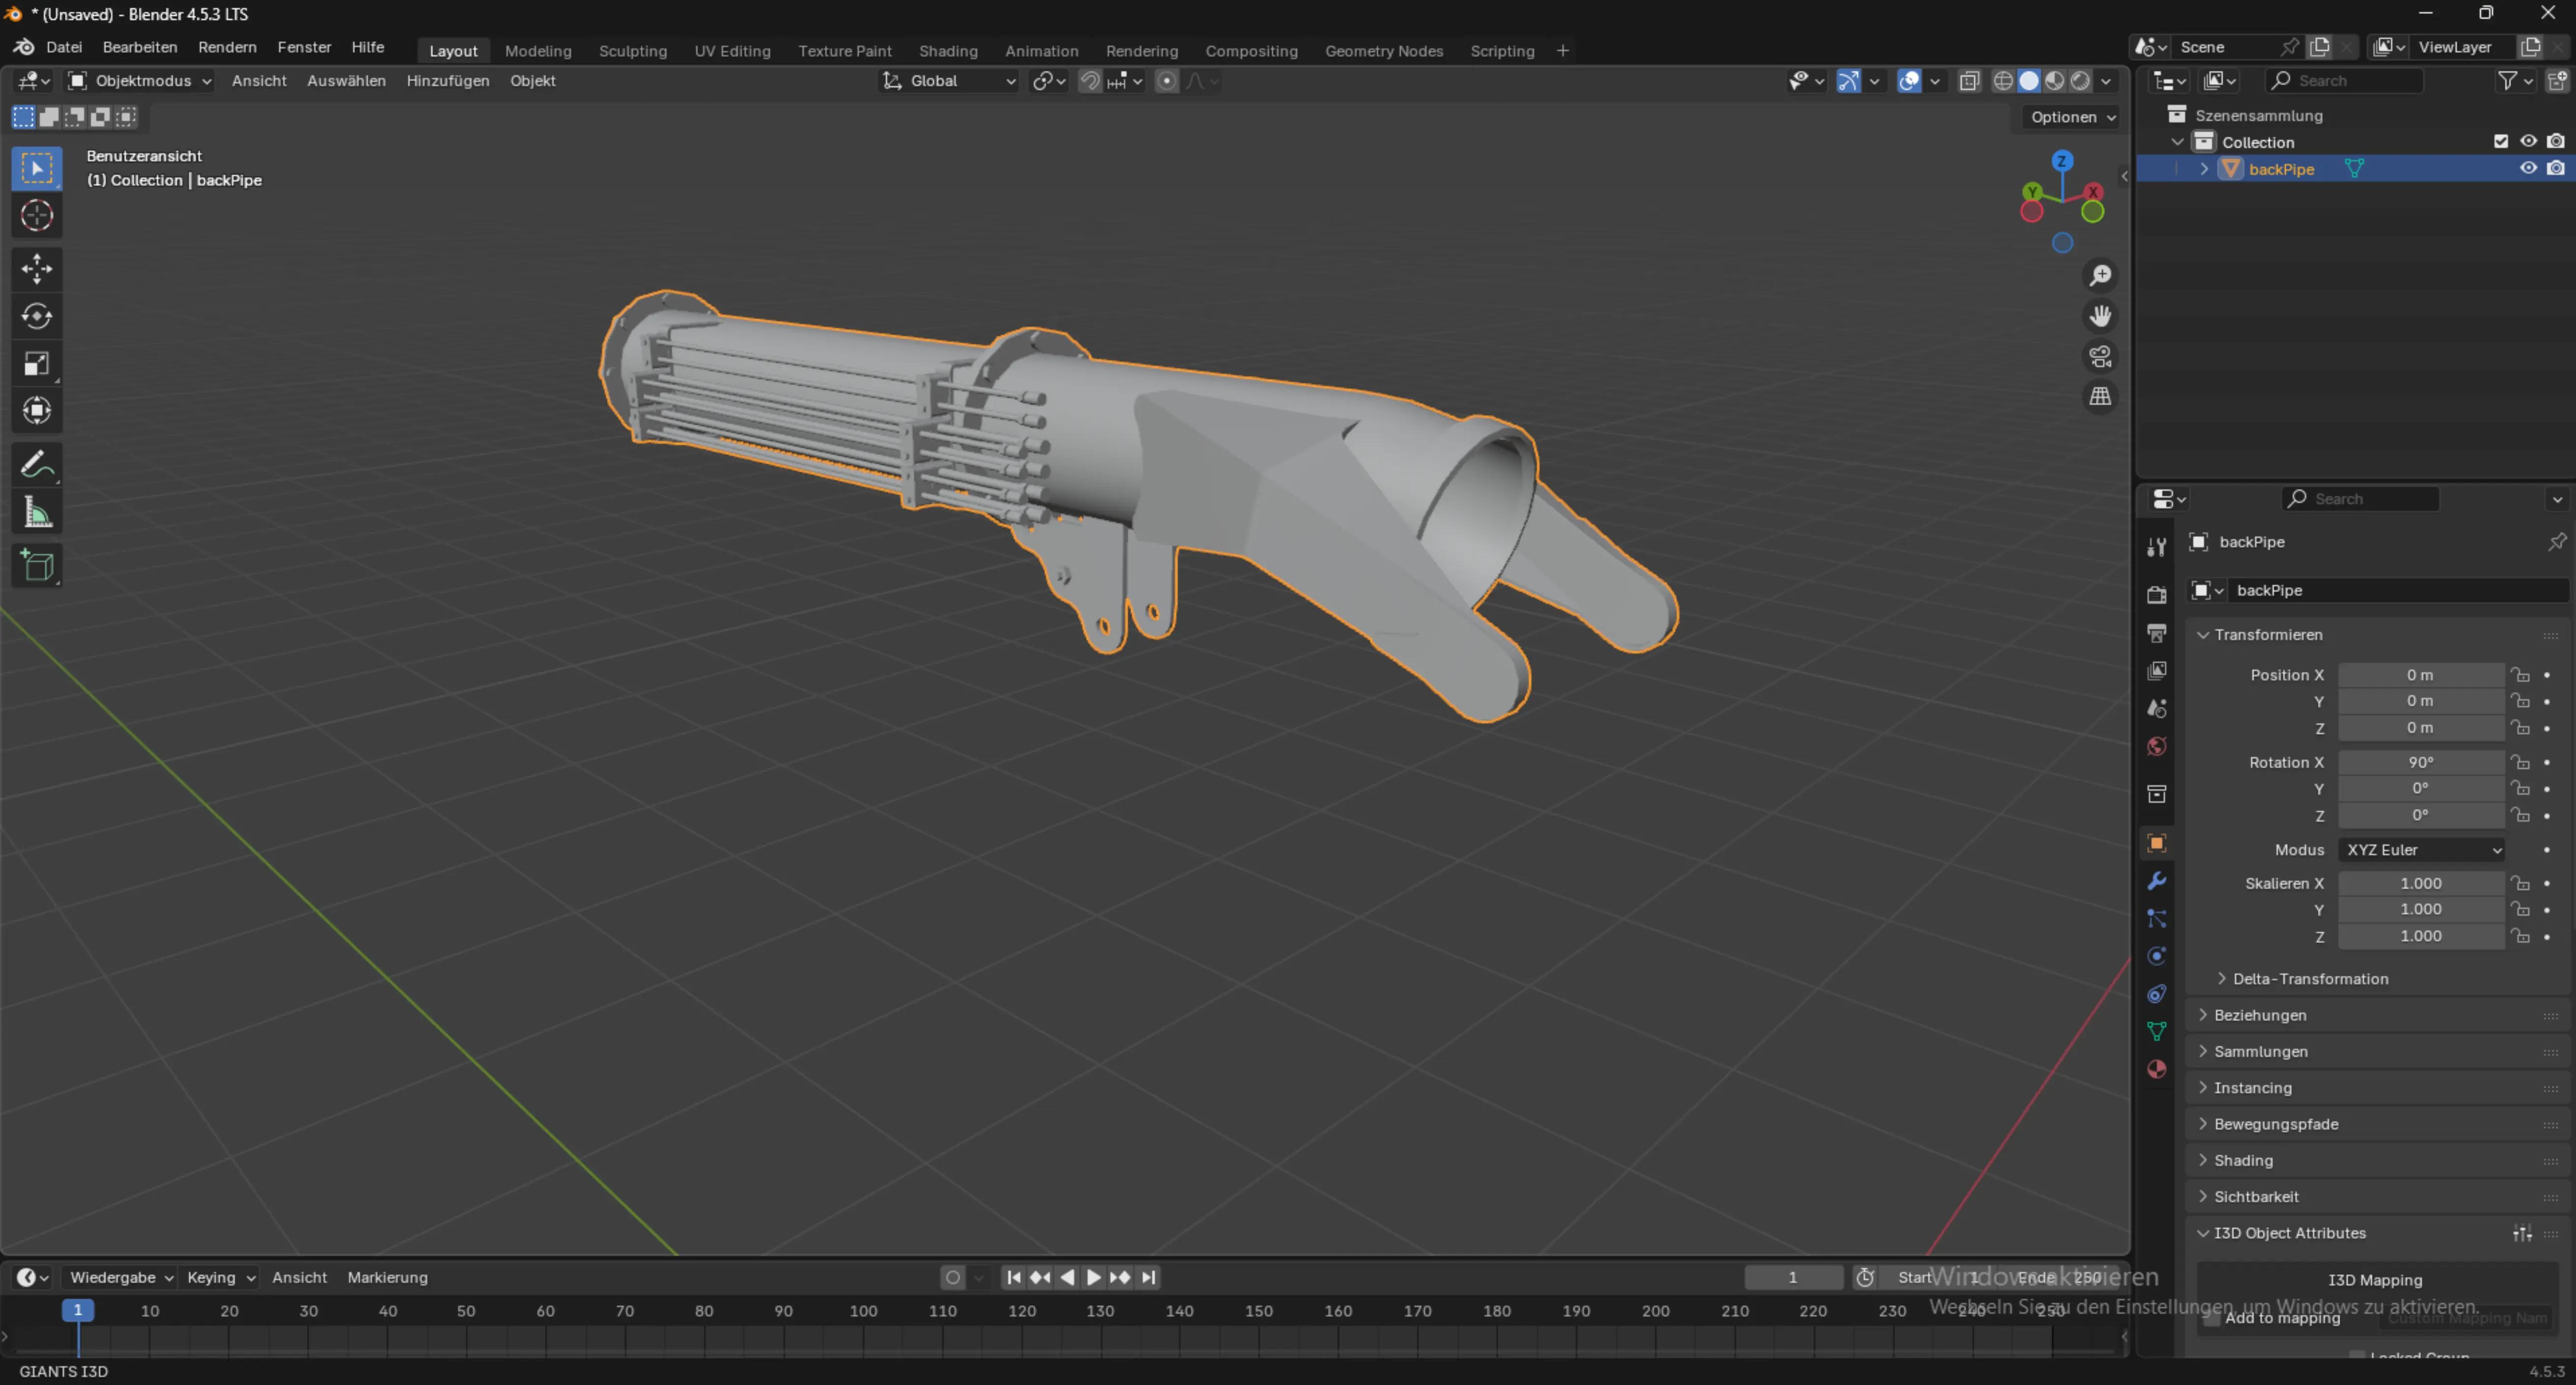
Task: Activate the Rotate tool
Action: 37,316
